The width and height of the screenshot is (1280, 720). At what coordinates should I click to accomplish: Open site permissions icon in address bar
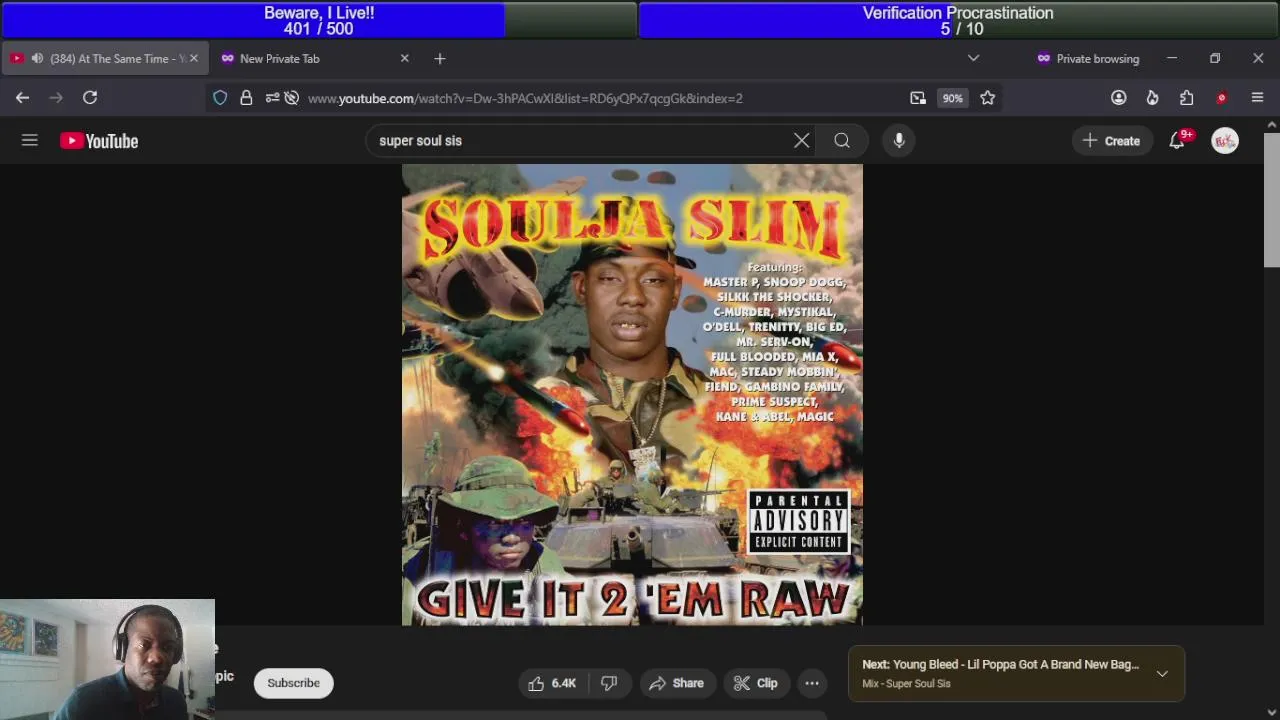[x=272, y=98]
